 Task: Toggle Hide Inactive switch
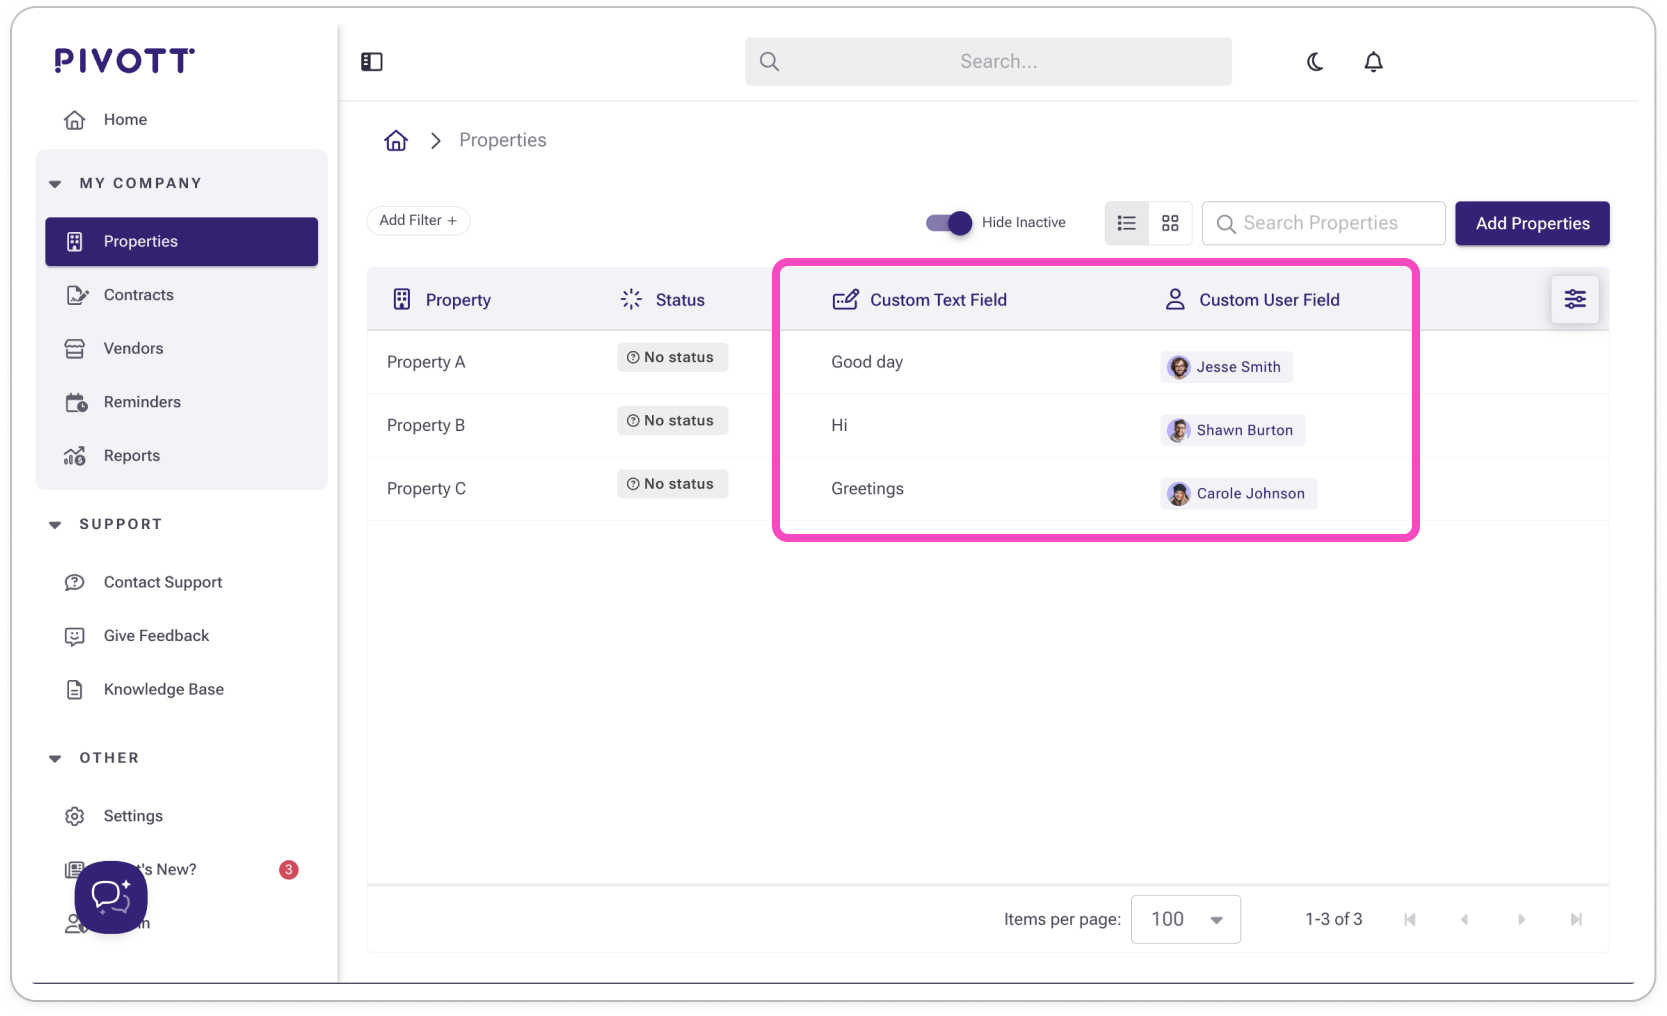tap(949, 223)
